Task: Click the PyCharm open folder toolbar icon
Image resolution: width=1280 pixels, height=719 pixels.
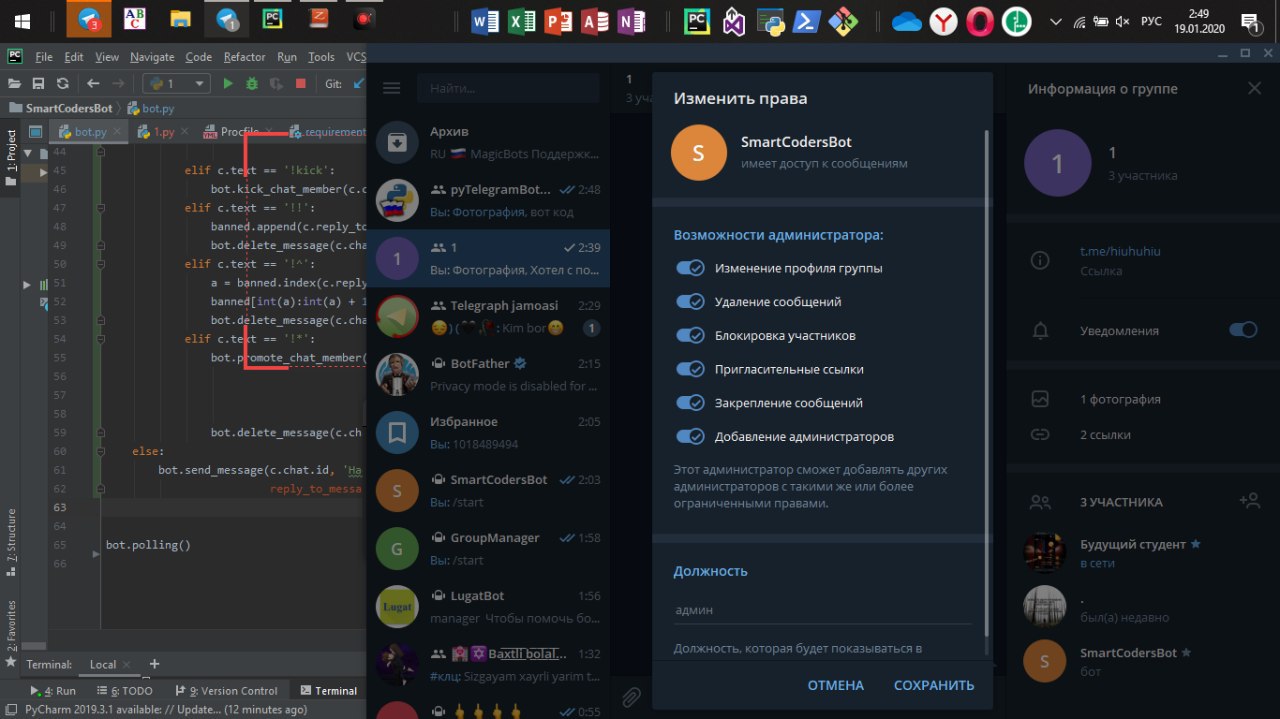Action: [x=14, y=84]
